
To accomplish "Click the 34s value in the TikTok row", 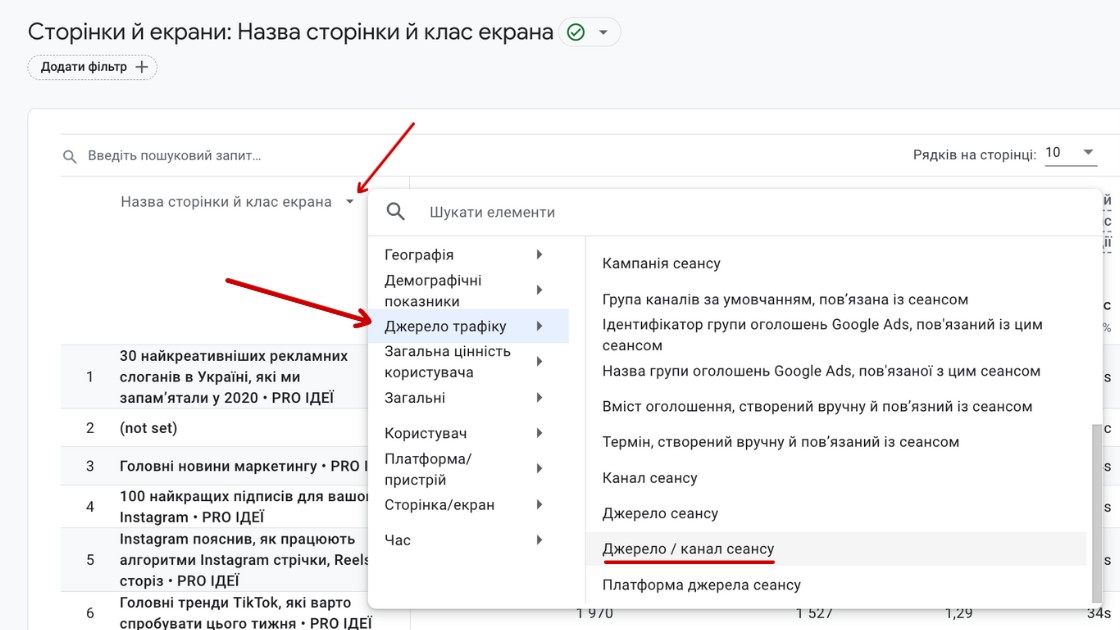I will (x=1099, y=614).
